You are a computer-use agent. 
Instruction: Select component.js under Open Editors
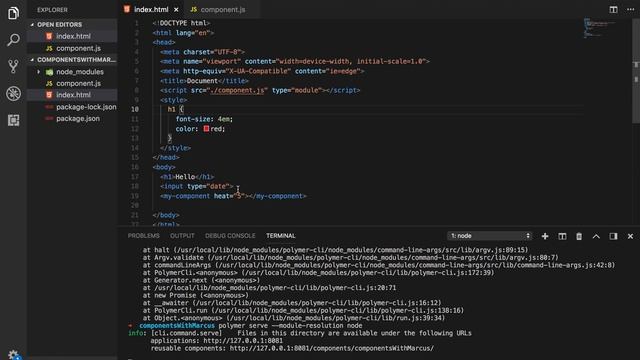(72, 48)
